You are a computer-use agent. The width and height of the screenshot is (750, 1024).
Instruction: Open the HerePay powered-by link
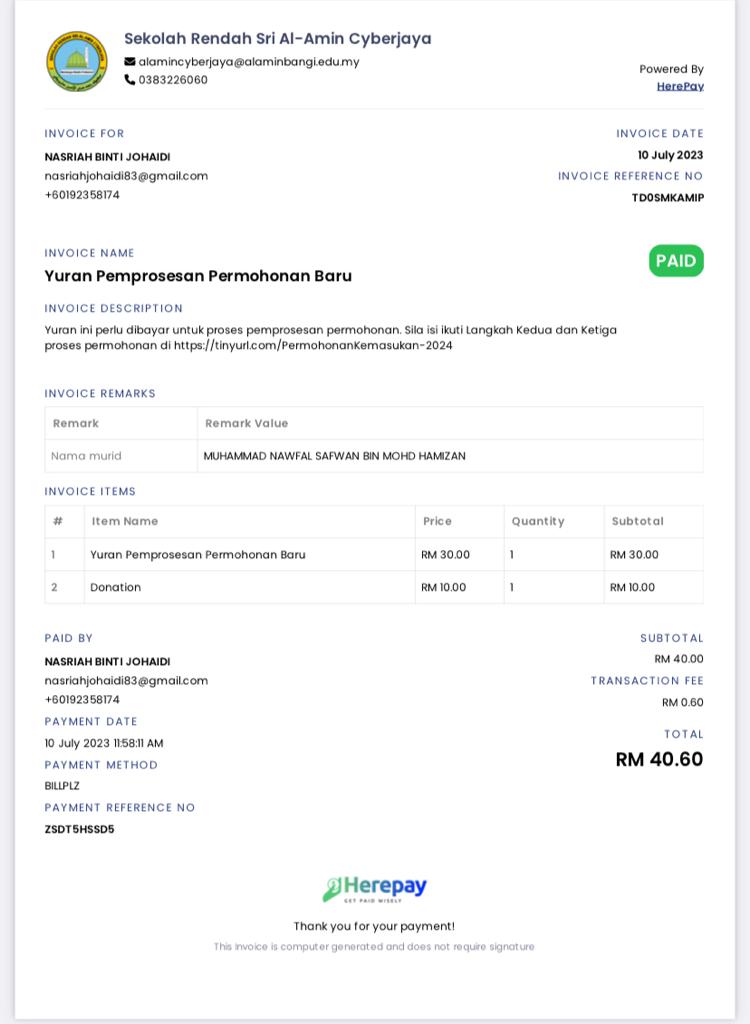(x=680, y=86)
